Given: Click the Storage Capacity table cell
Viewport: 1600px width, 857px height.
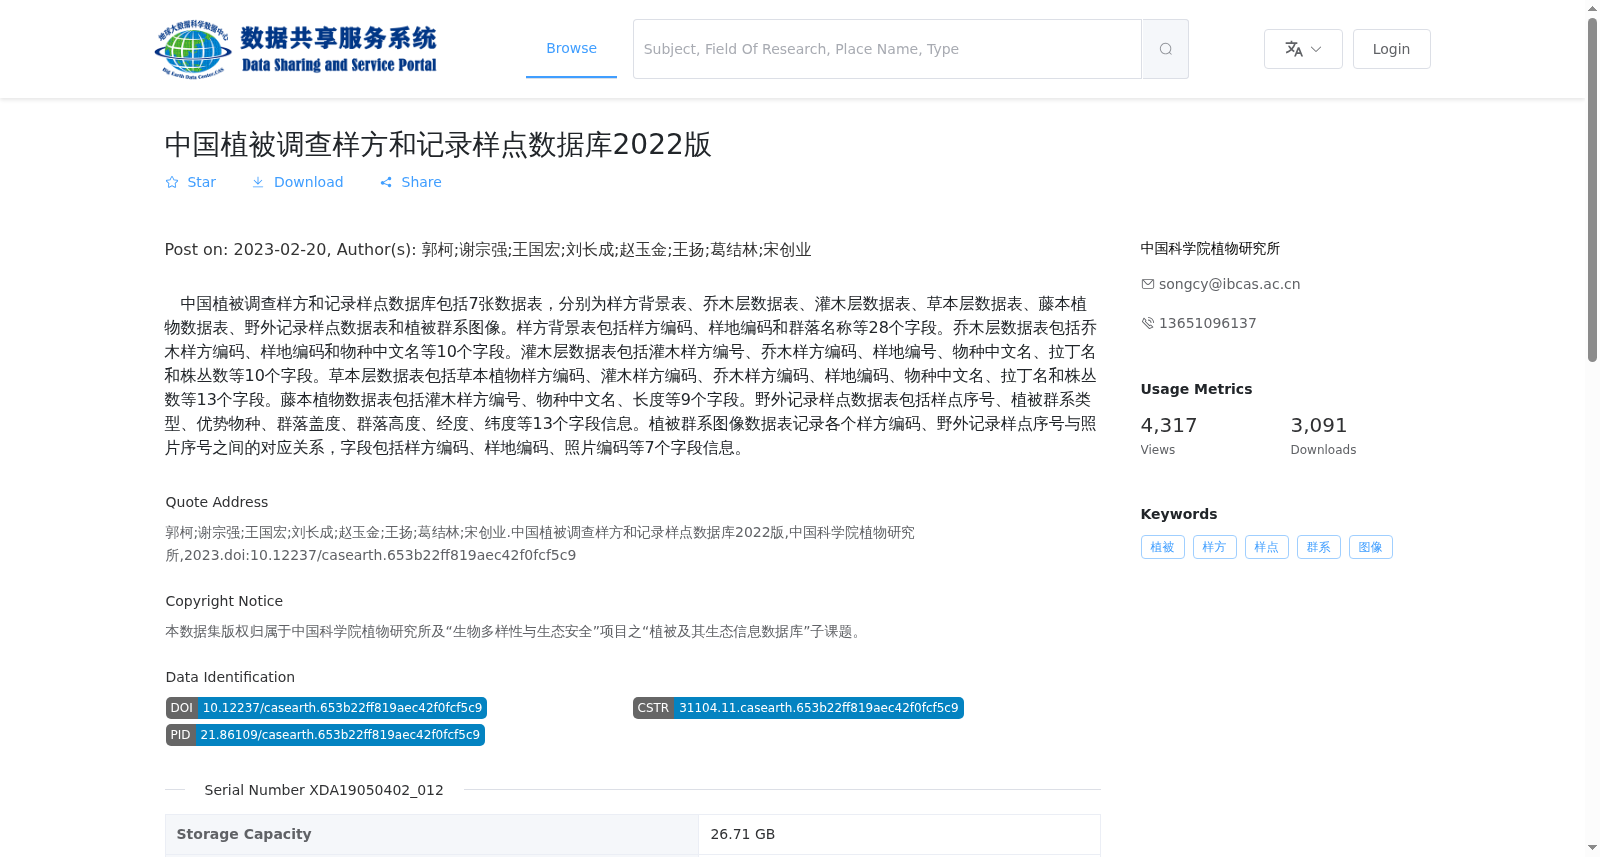Looking at the screenshot, I should (x=432, y=834).
